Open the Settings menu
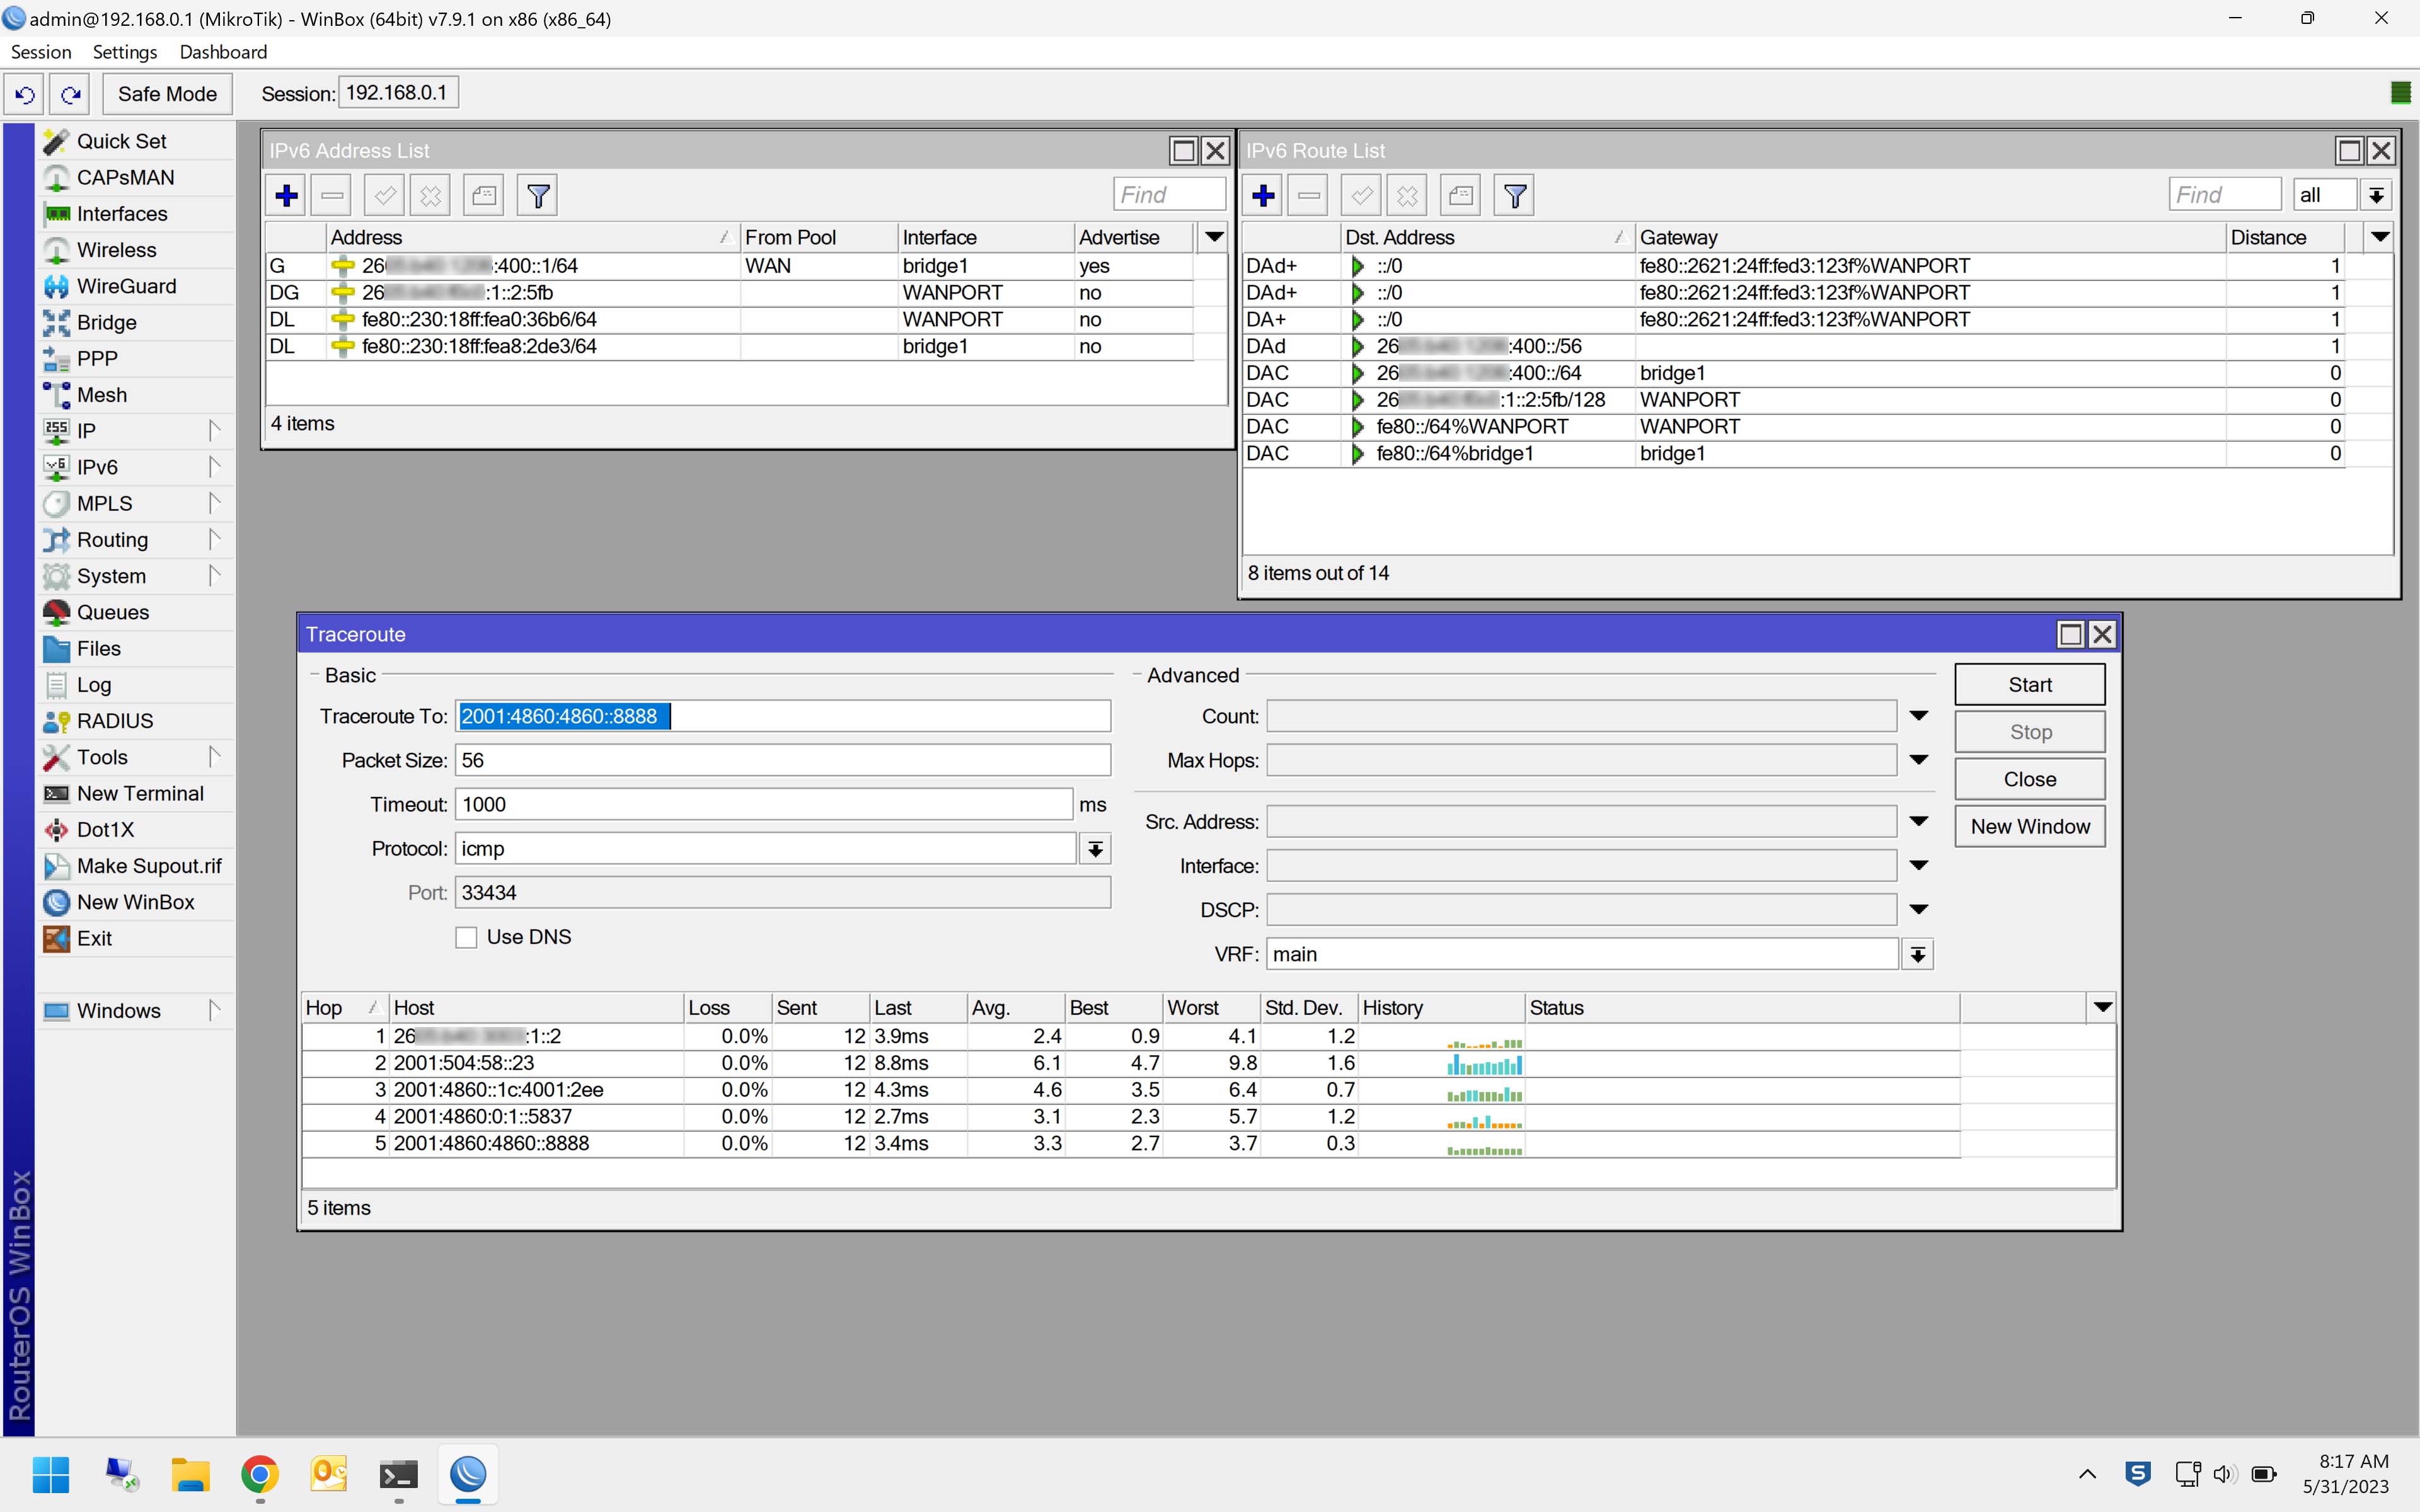 coord(125,52)
